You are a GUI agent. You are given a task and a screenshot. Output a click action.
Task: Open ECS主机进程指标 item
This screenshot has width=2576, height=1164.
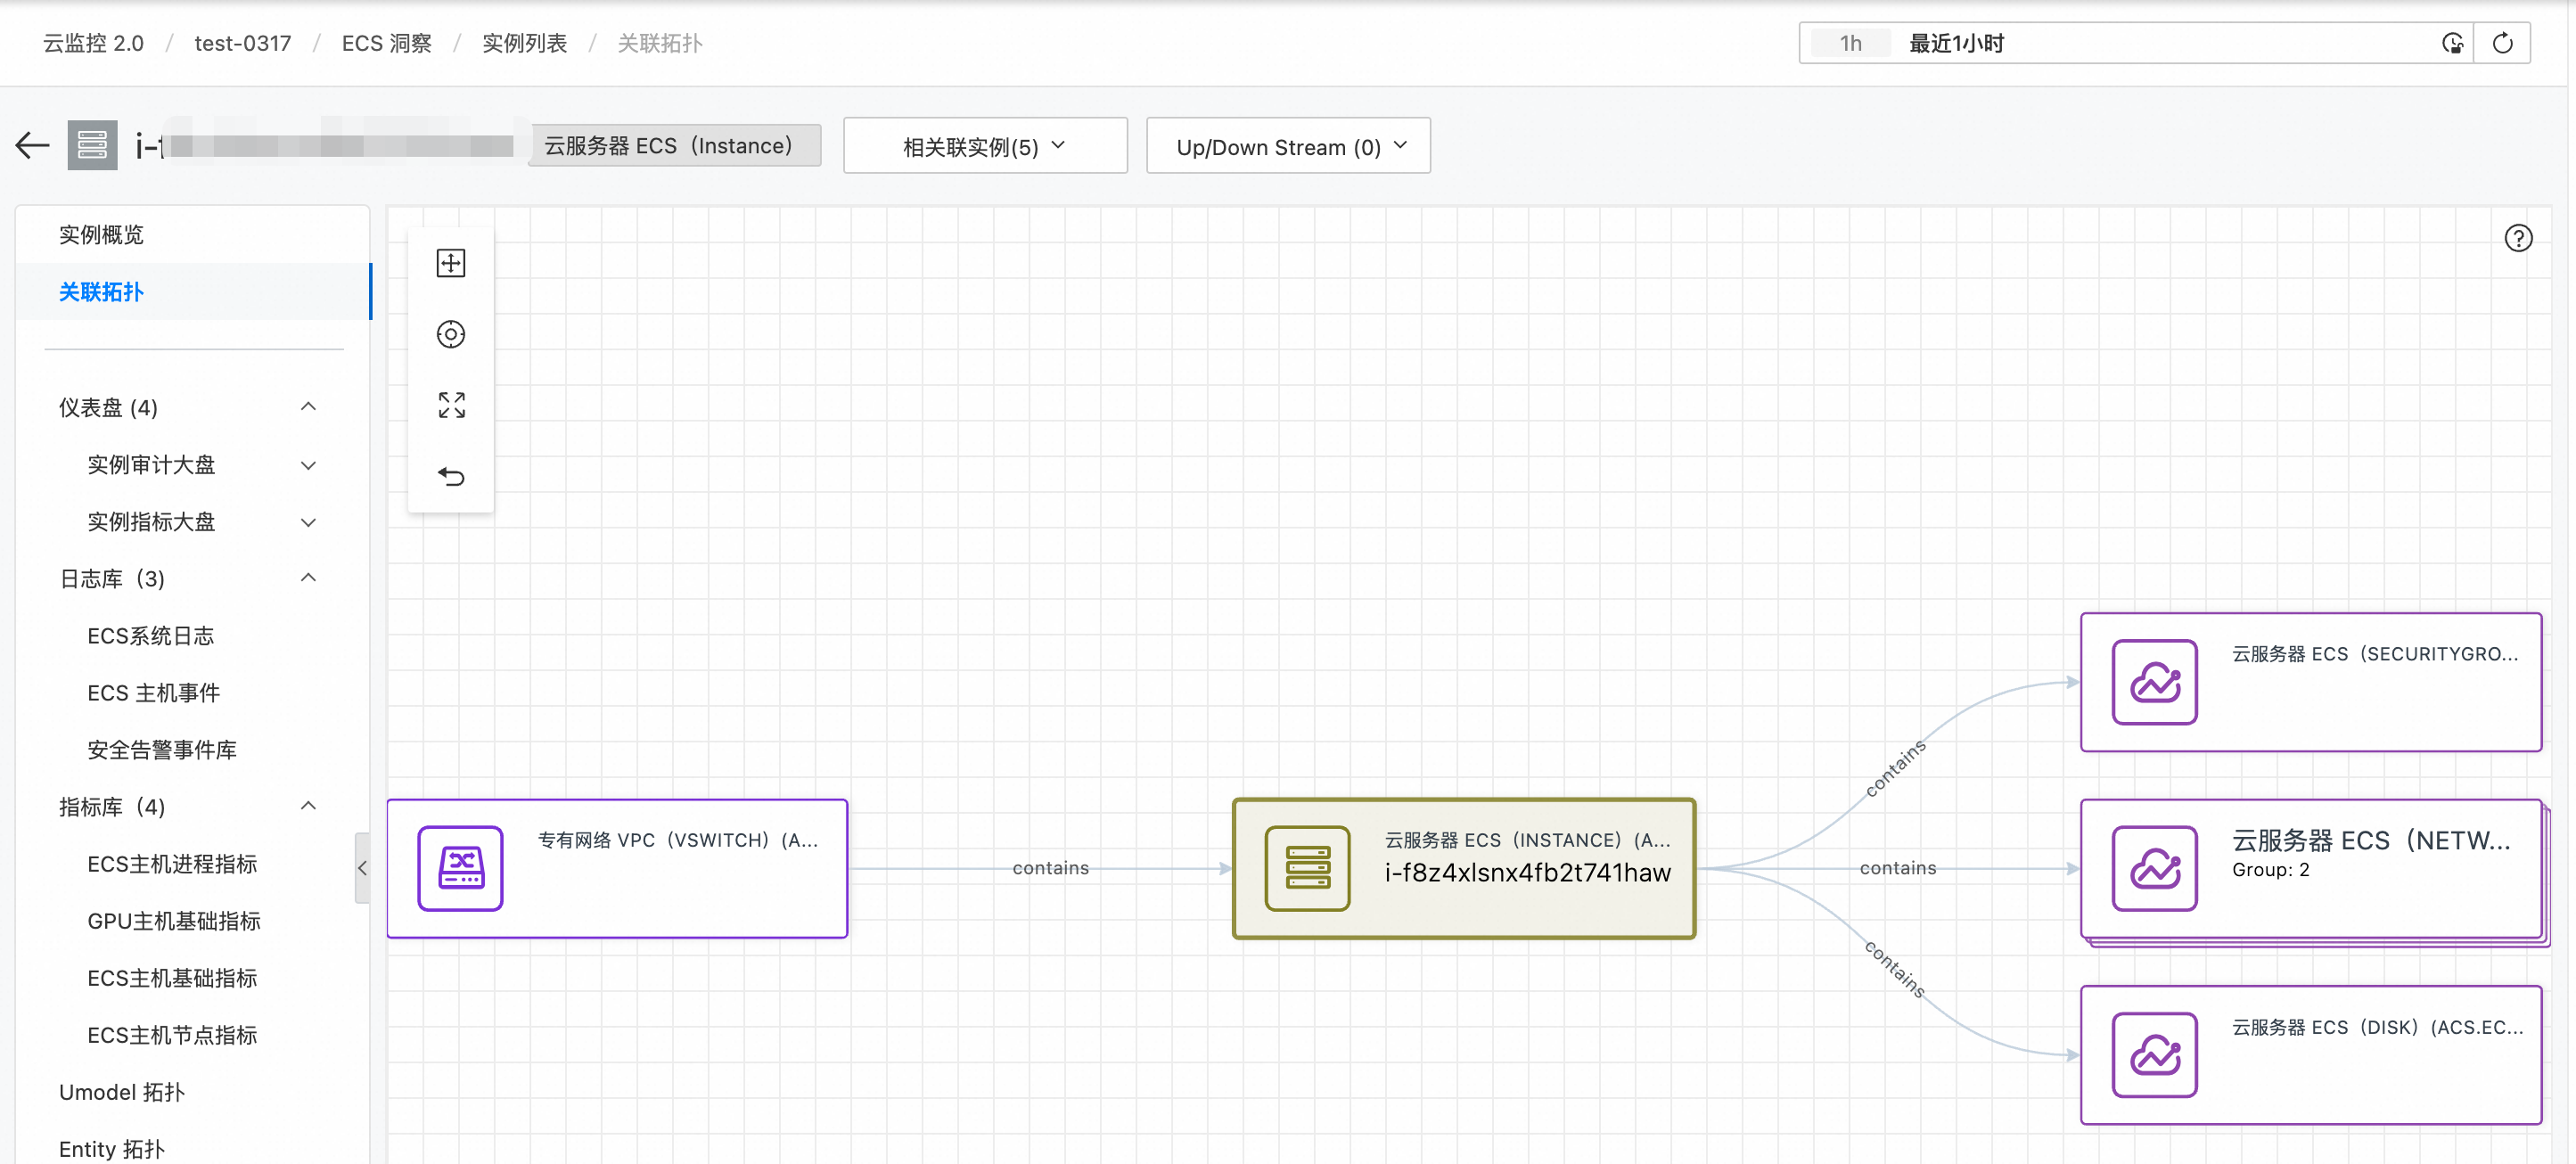pyautogui.click(x=172, y=864)
